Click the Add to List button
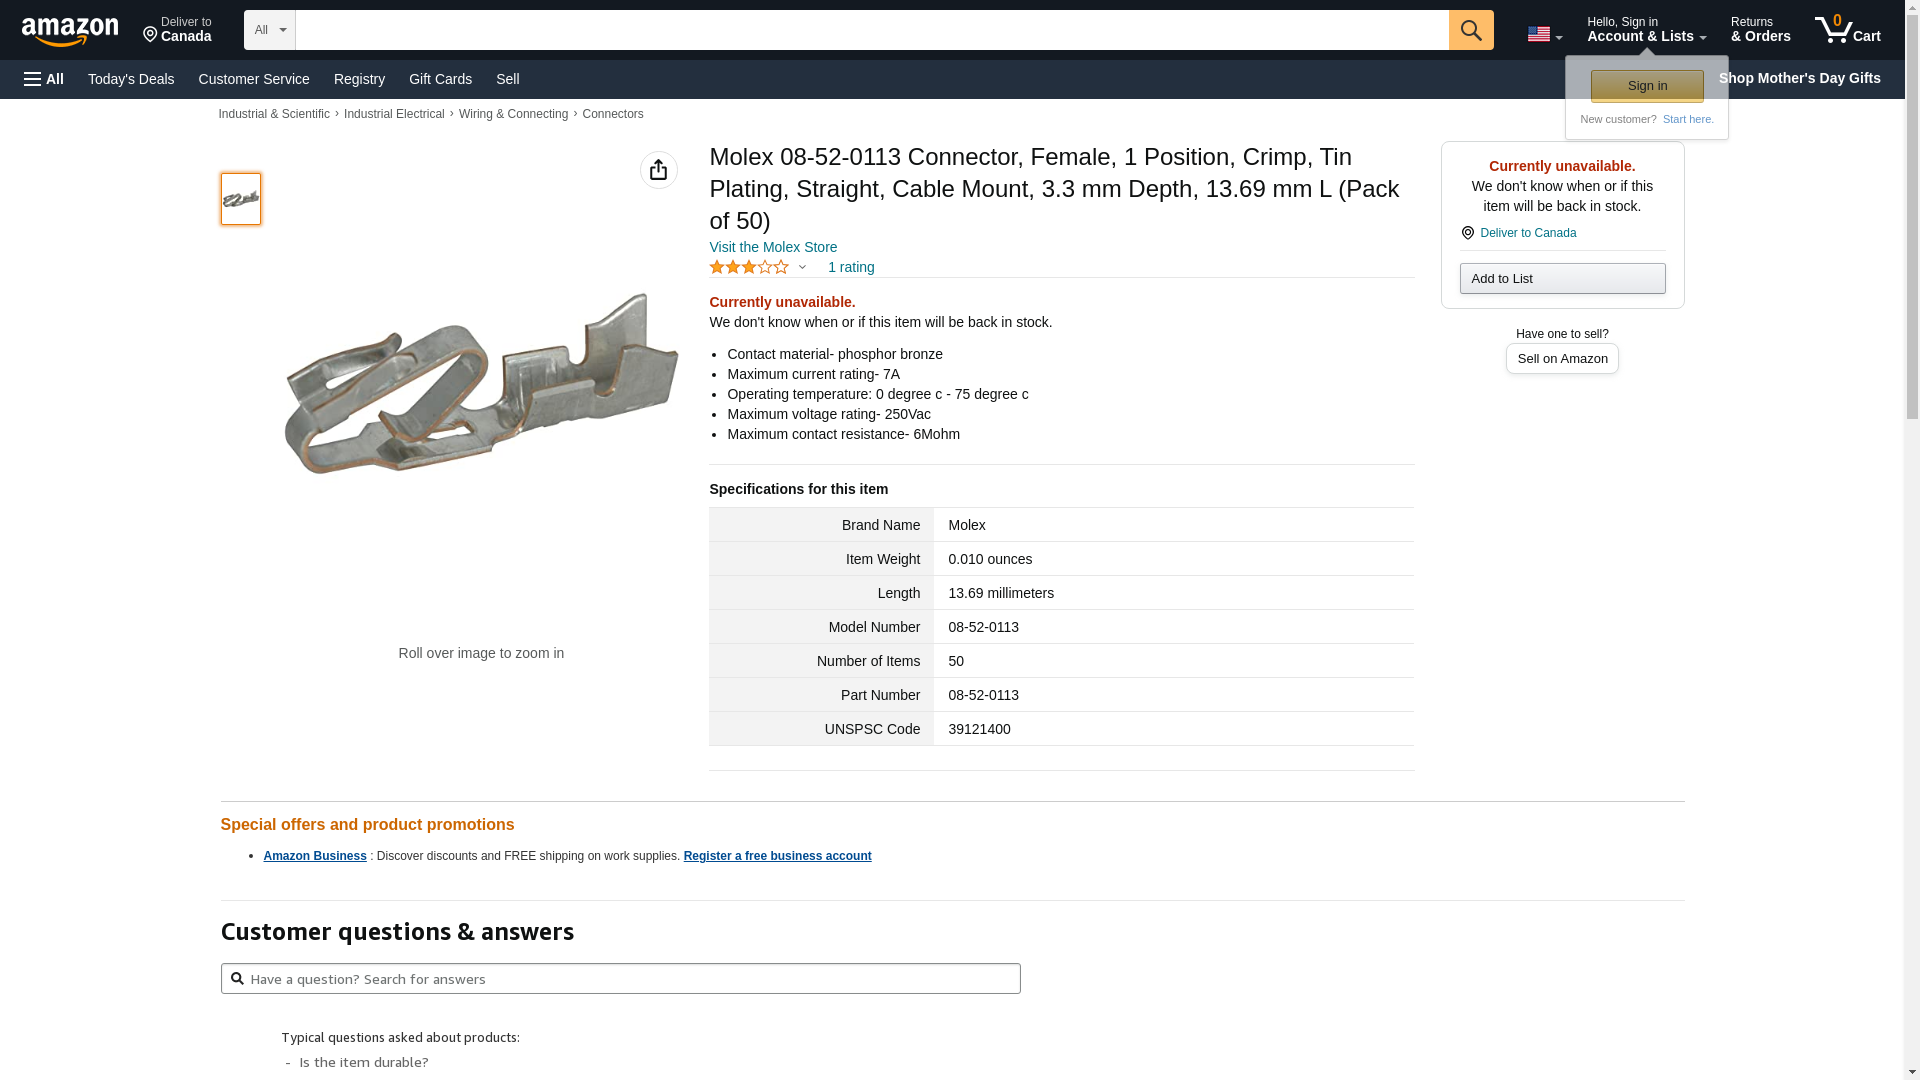Screen dimensions: 1920x1080 [x=1562, y=278]
